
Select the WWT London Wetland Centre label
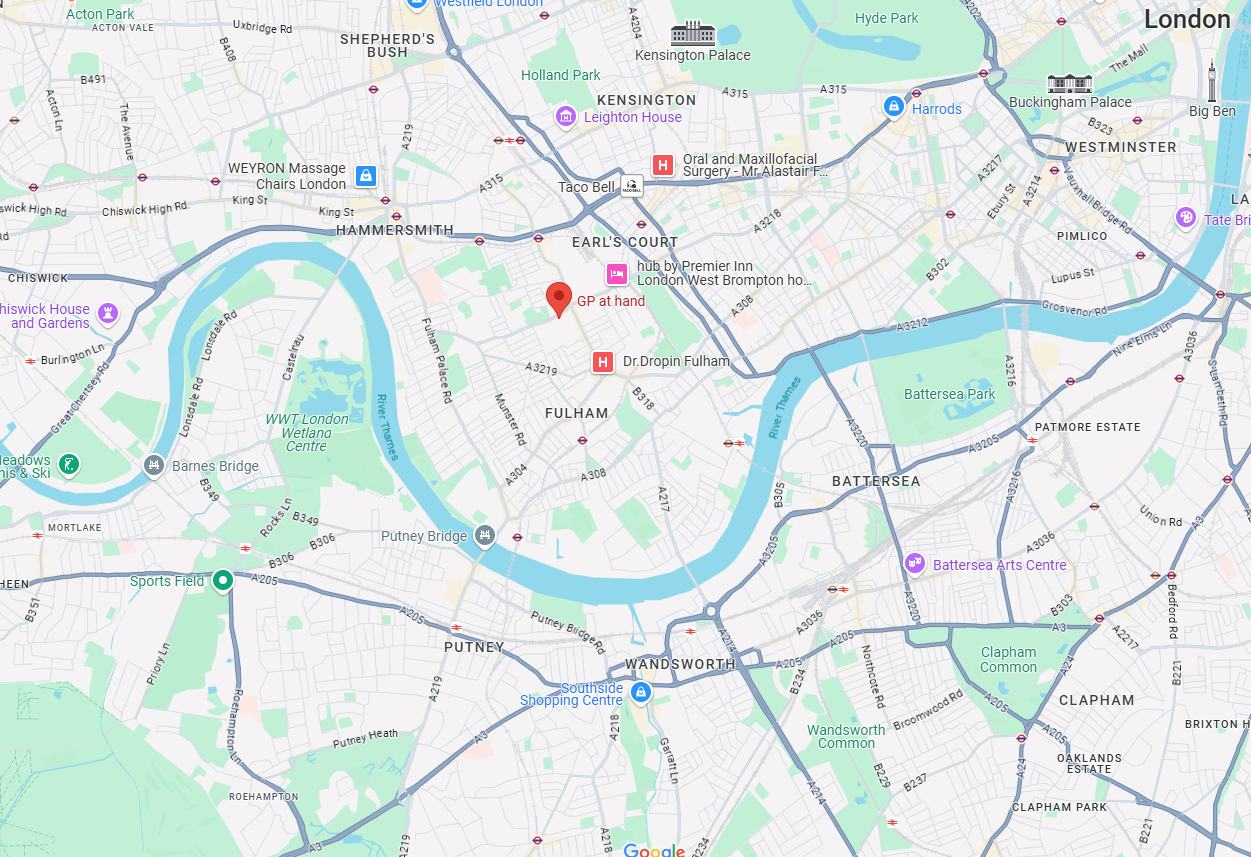307,432
